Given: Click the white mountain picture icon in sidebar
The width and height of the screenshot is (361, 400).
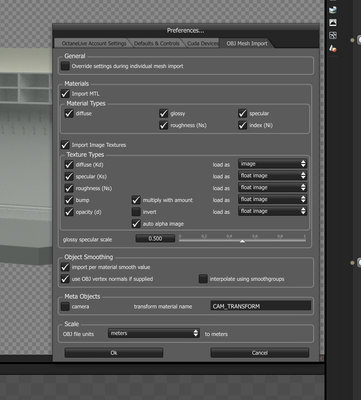Looking at the screenshot, I should (x=333, y=23).
